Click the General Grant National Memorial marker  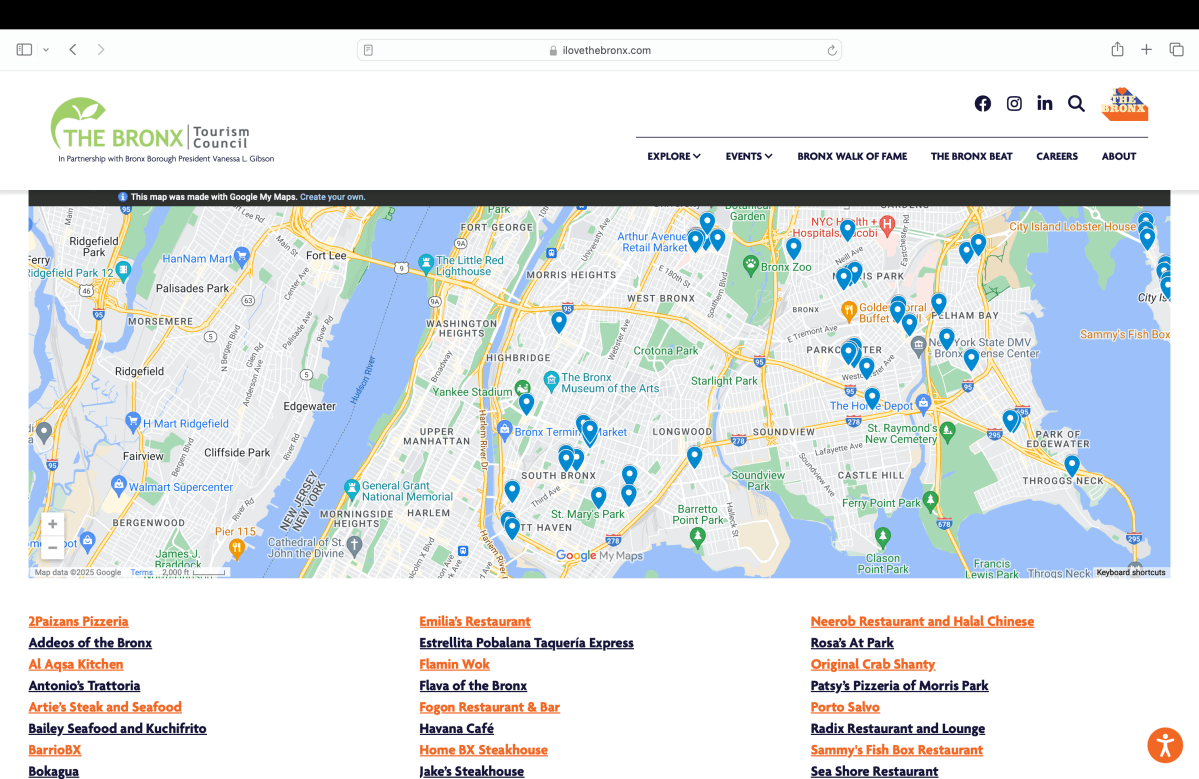pyautogui.click(x=351, y=489)
